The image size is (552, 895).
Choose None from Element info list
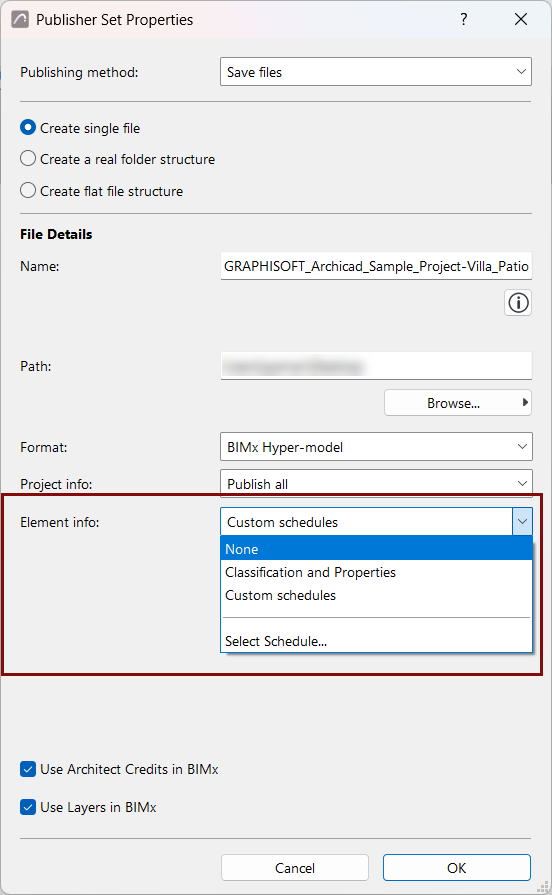tap(376, 549)
